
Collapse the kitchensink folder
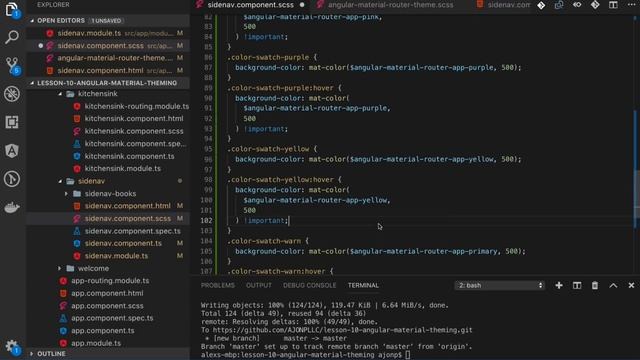[60, 94]
